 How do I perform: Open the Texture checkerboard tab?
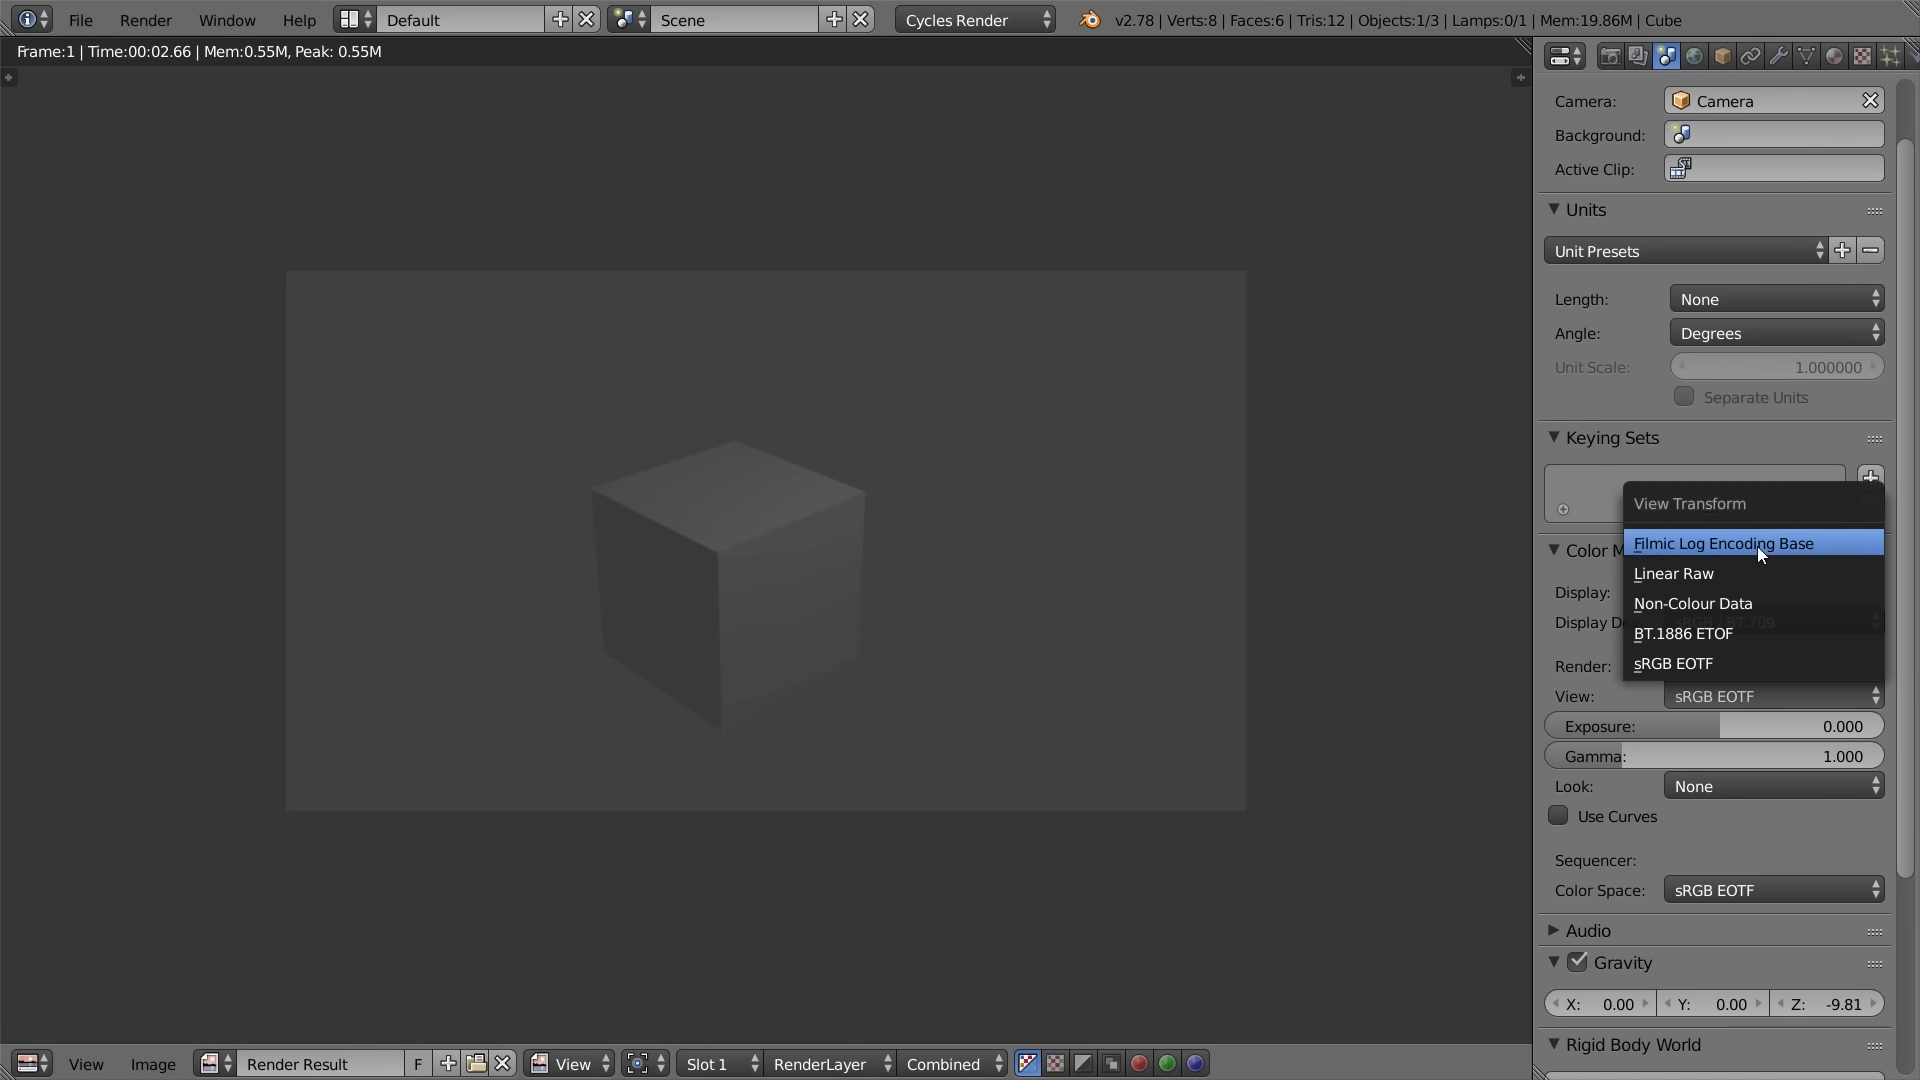point(1862,57)
